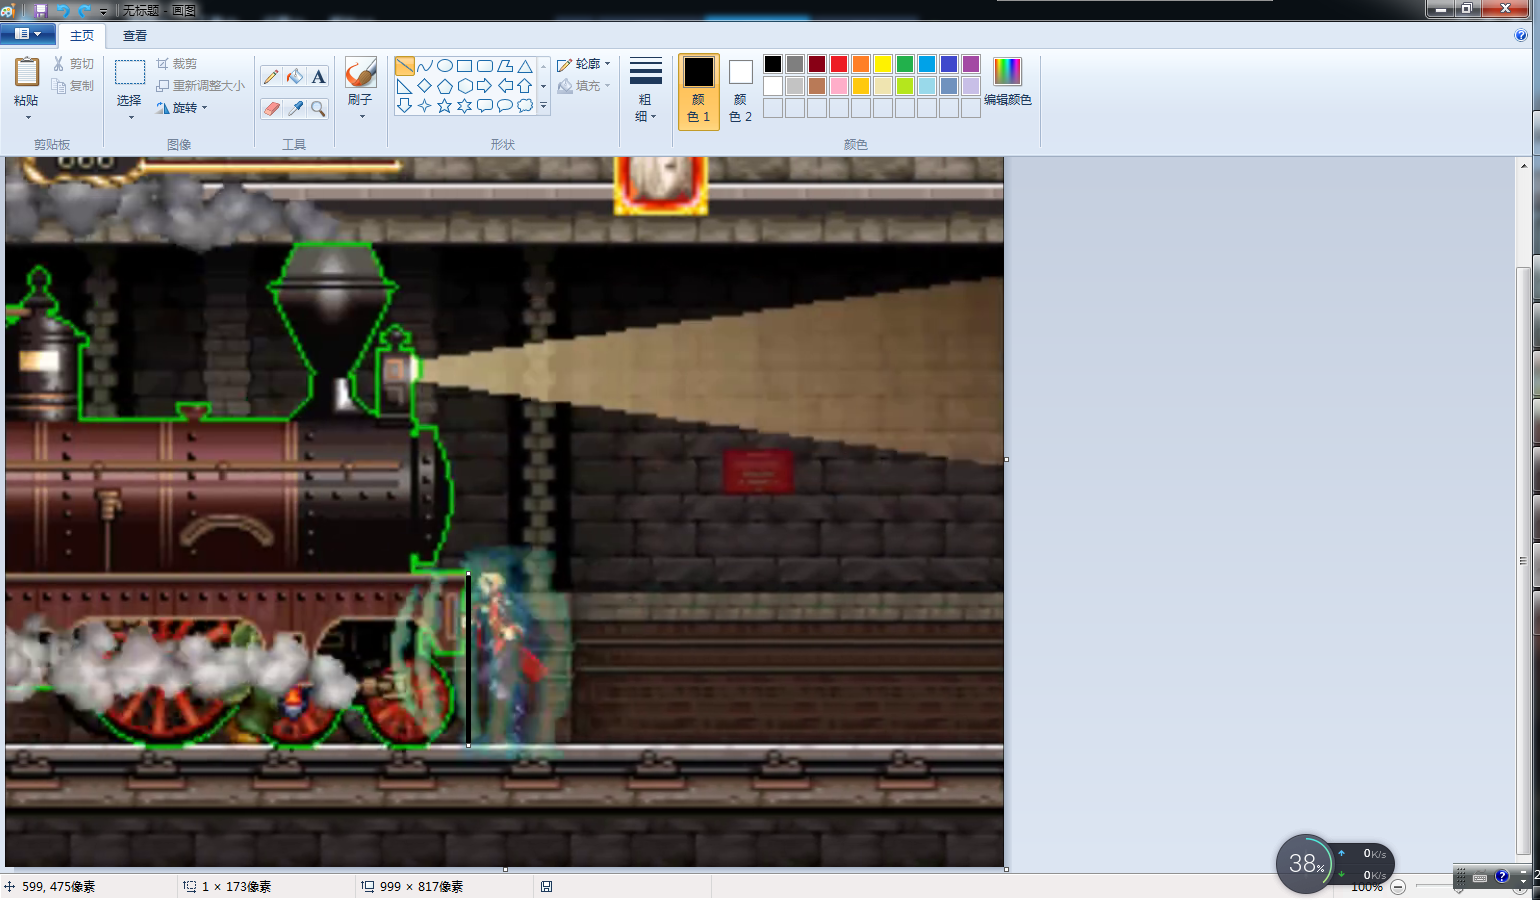Click the 剪切 cut button

pyautogui.click(x=73, y=64)
